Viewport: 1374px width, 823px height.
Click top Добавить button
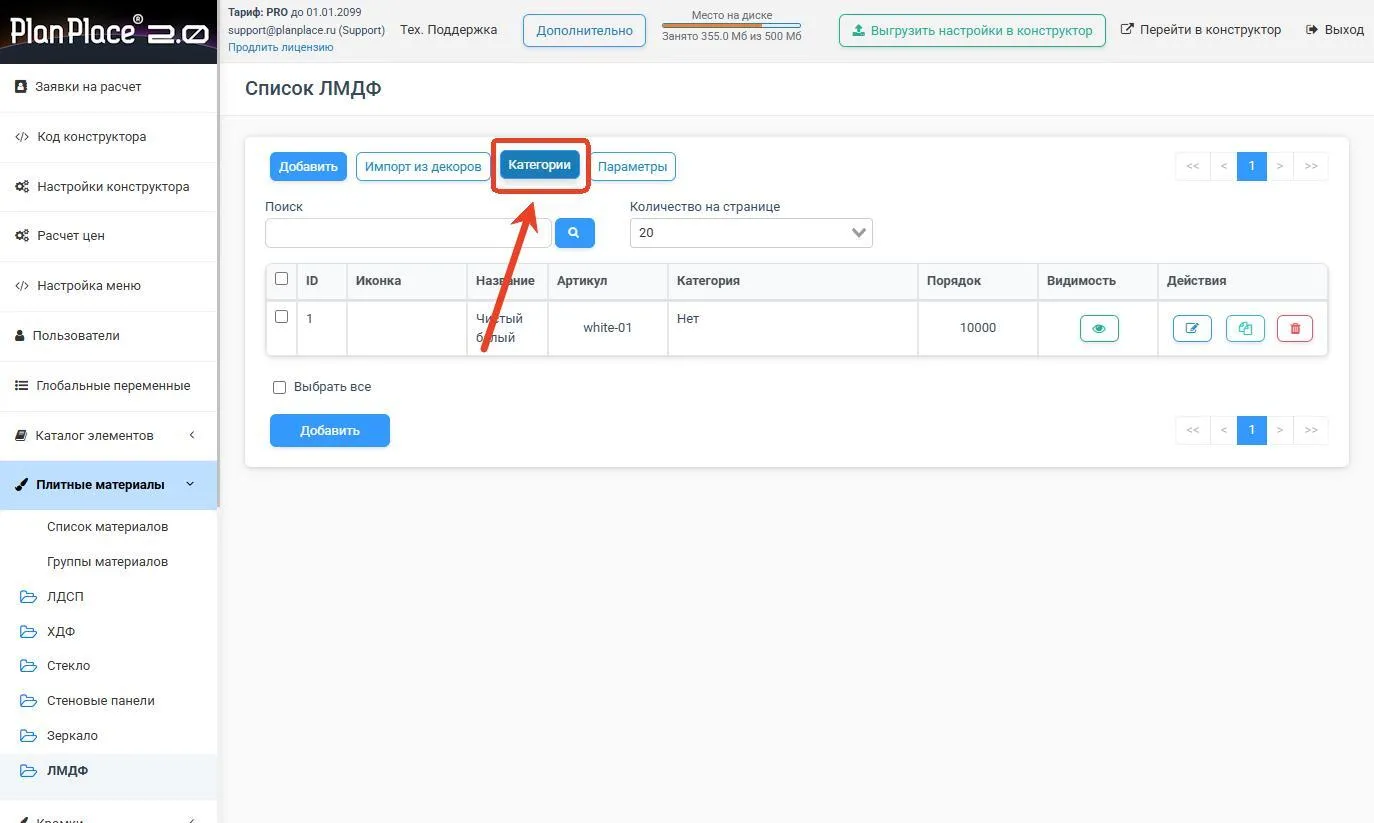pos(308,167)
